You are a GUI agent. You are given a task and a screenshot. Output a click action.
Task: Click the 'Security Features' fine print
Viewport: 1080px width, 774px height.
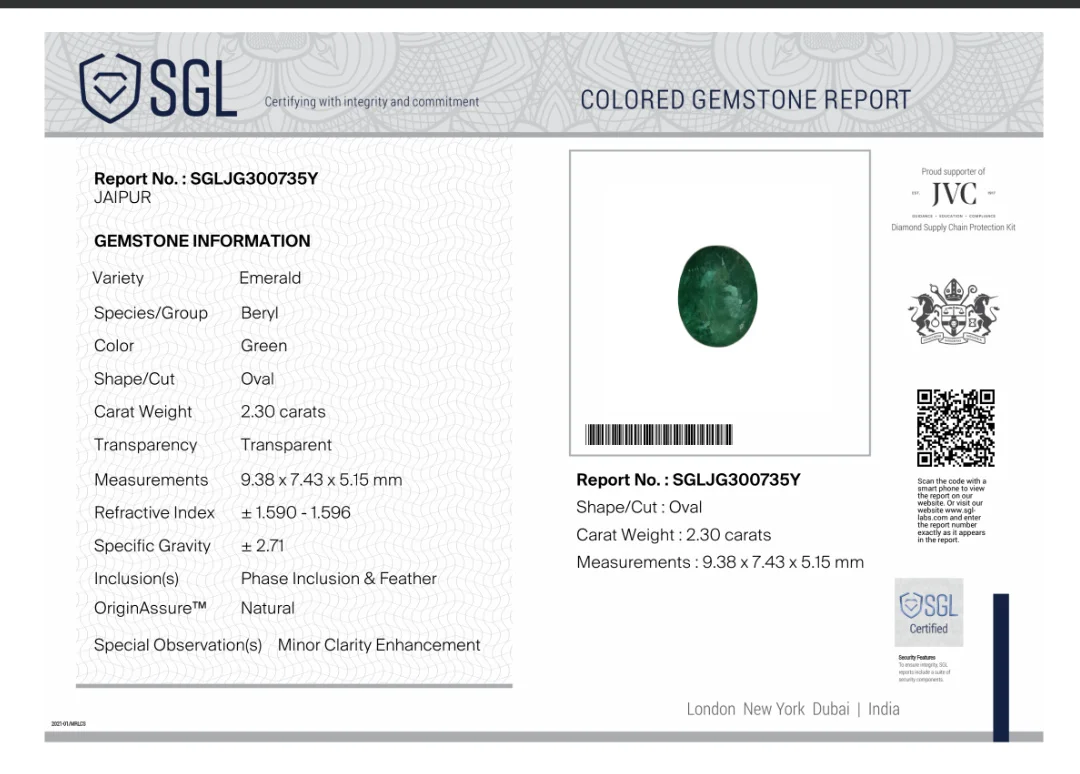(x=924, y=669)
